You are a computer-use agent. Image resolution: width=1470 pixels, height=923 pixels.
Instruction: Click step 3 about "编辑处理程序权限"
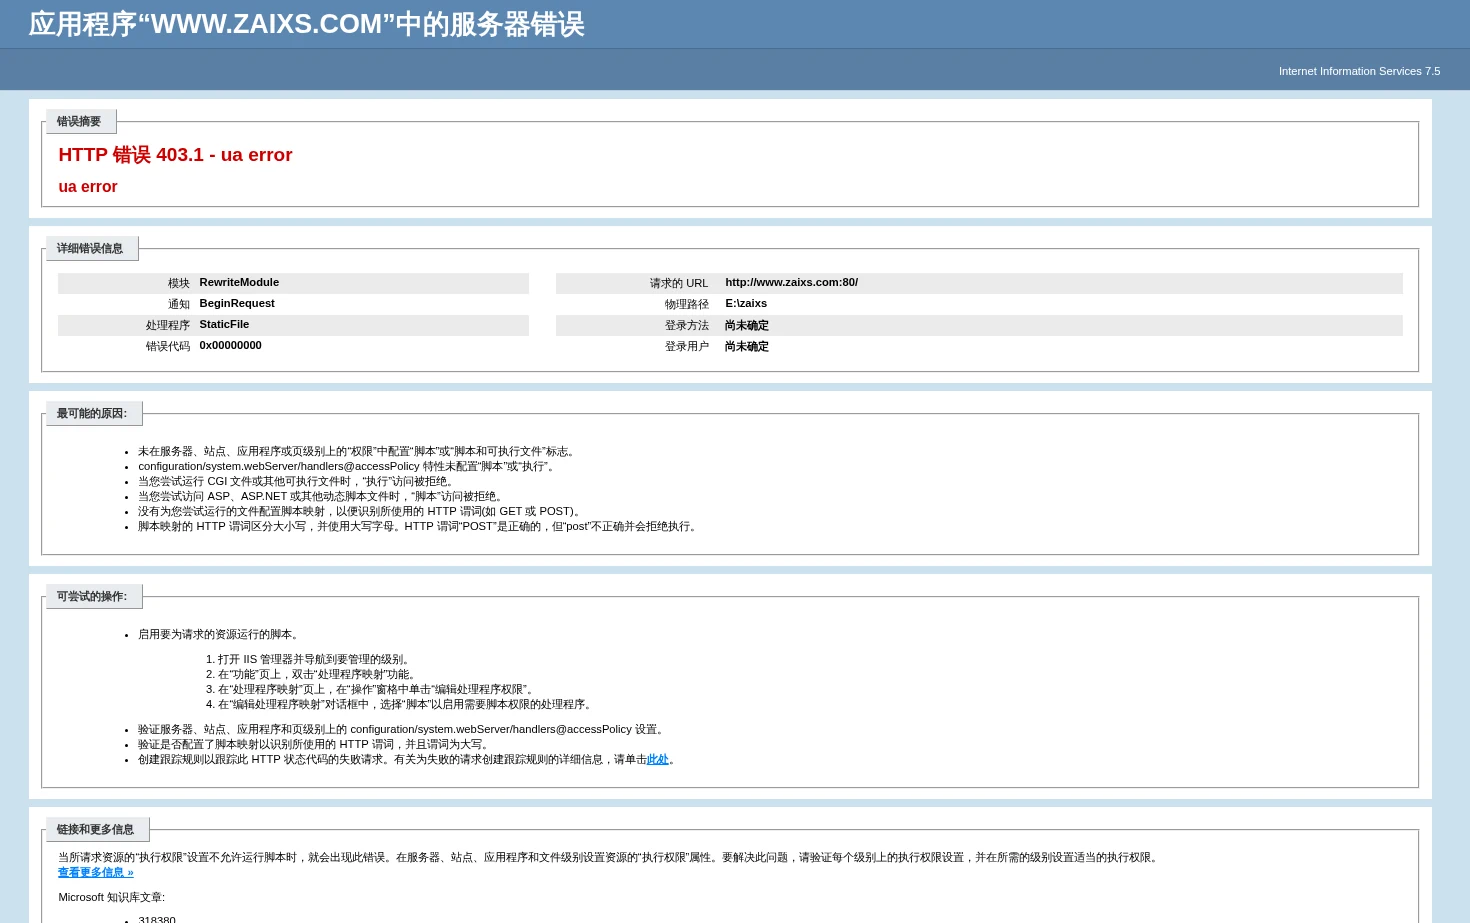click(378, 690)
